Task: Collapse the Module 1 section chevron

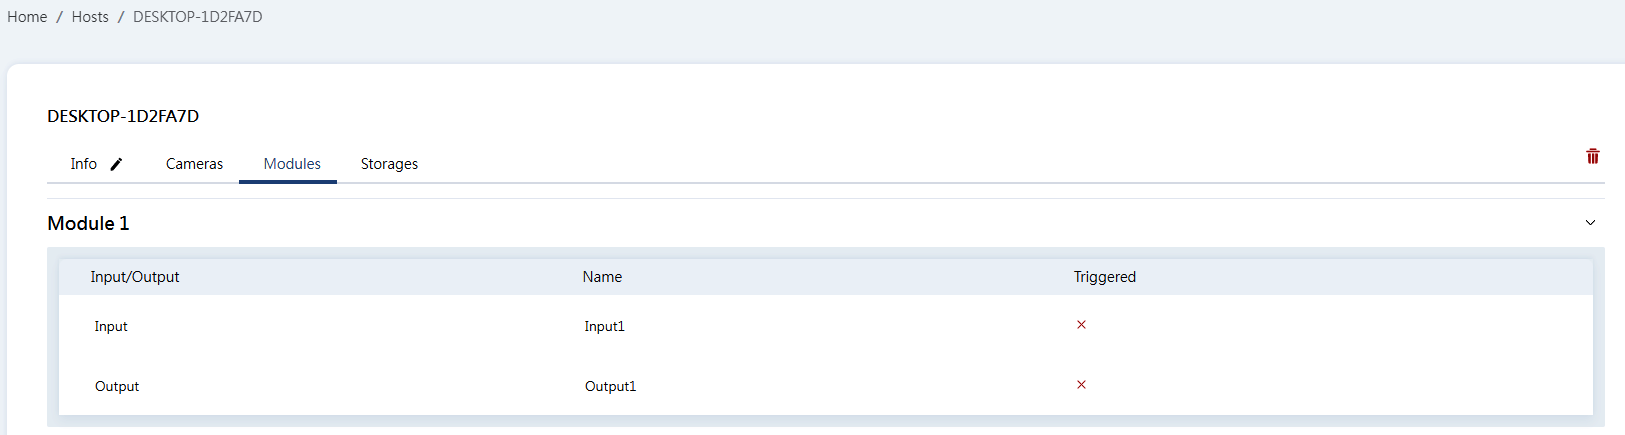Action: click(x=1590, y=223)
